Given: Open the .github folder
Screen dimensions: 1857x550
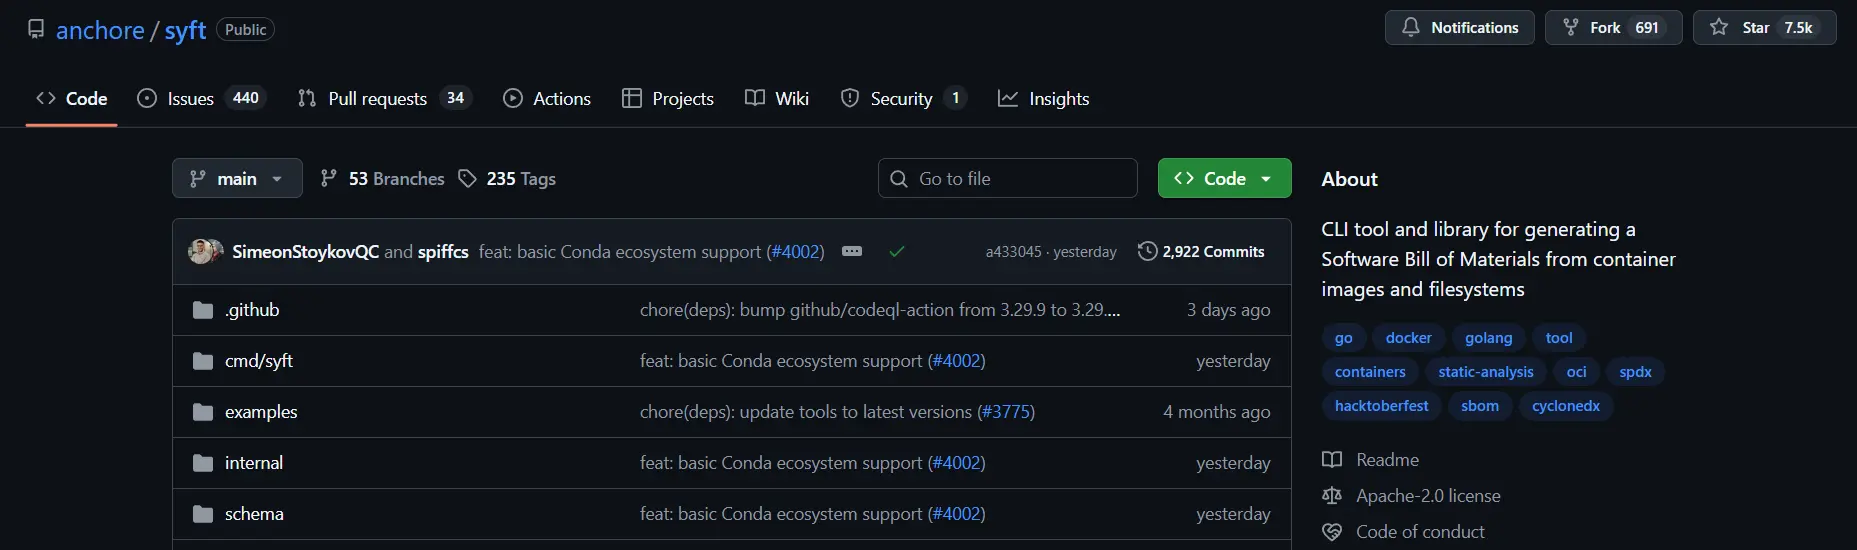Looking at the screenshot, I should tap(252, 310).
